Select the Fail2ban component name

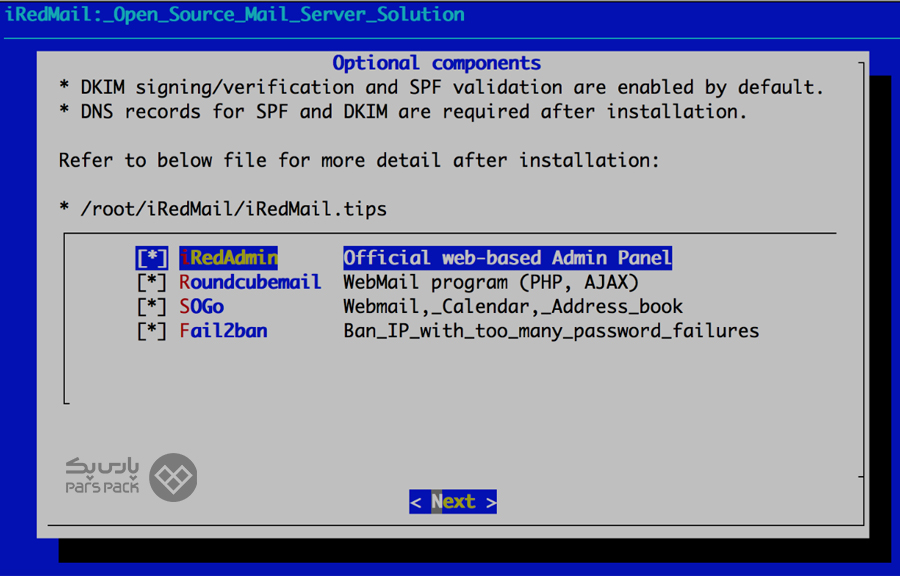pyautogui.click(x=223, y=331)
